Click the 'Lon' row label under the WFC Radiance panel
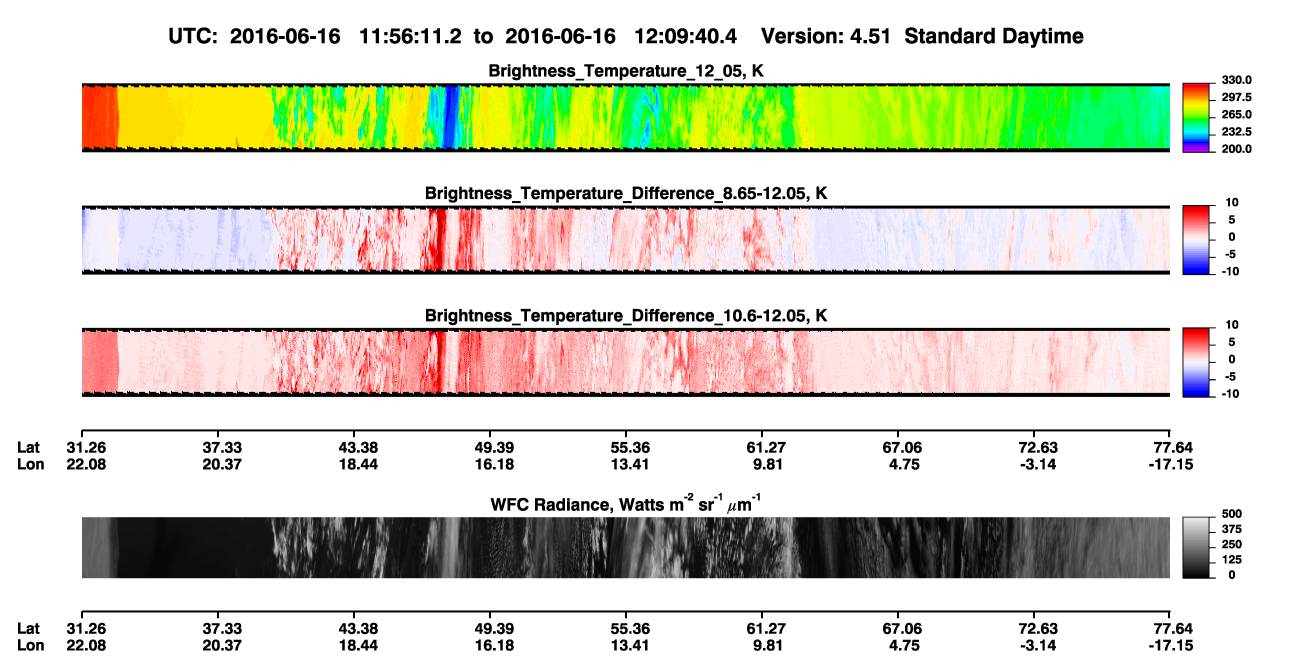Viewport: 1300px width, 667px height. tap(31, 644)
